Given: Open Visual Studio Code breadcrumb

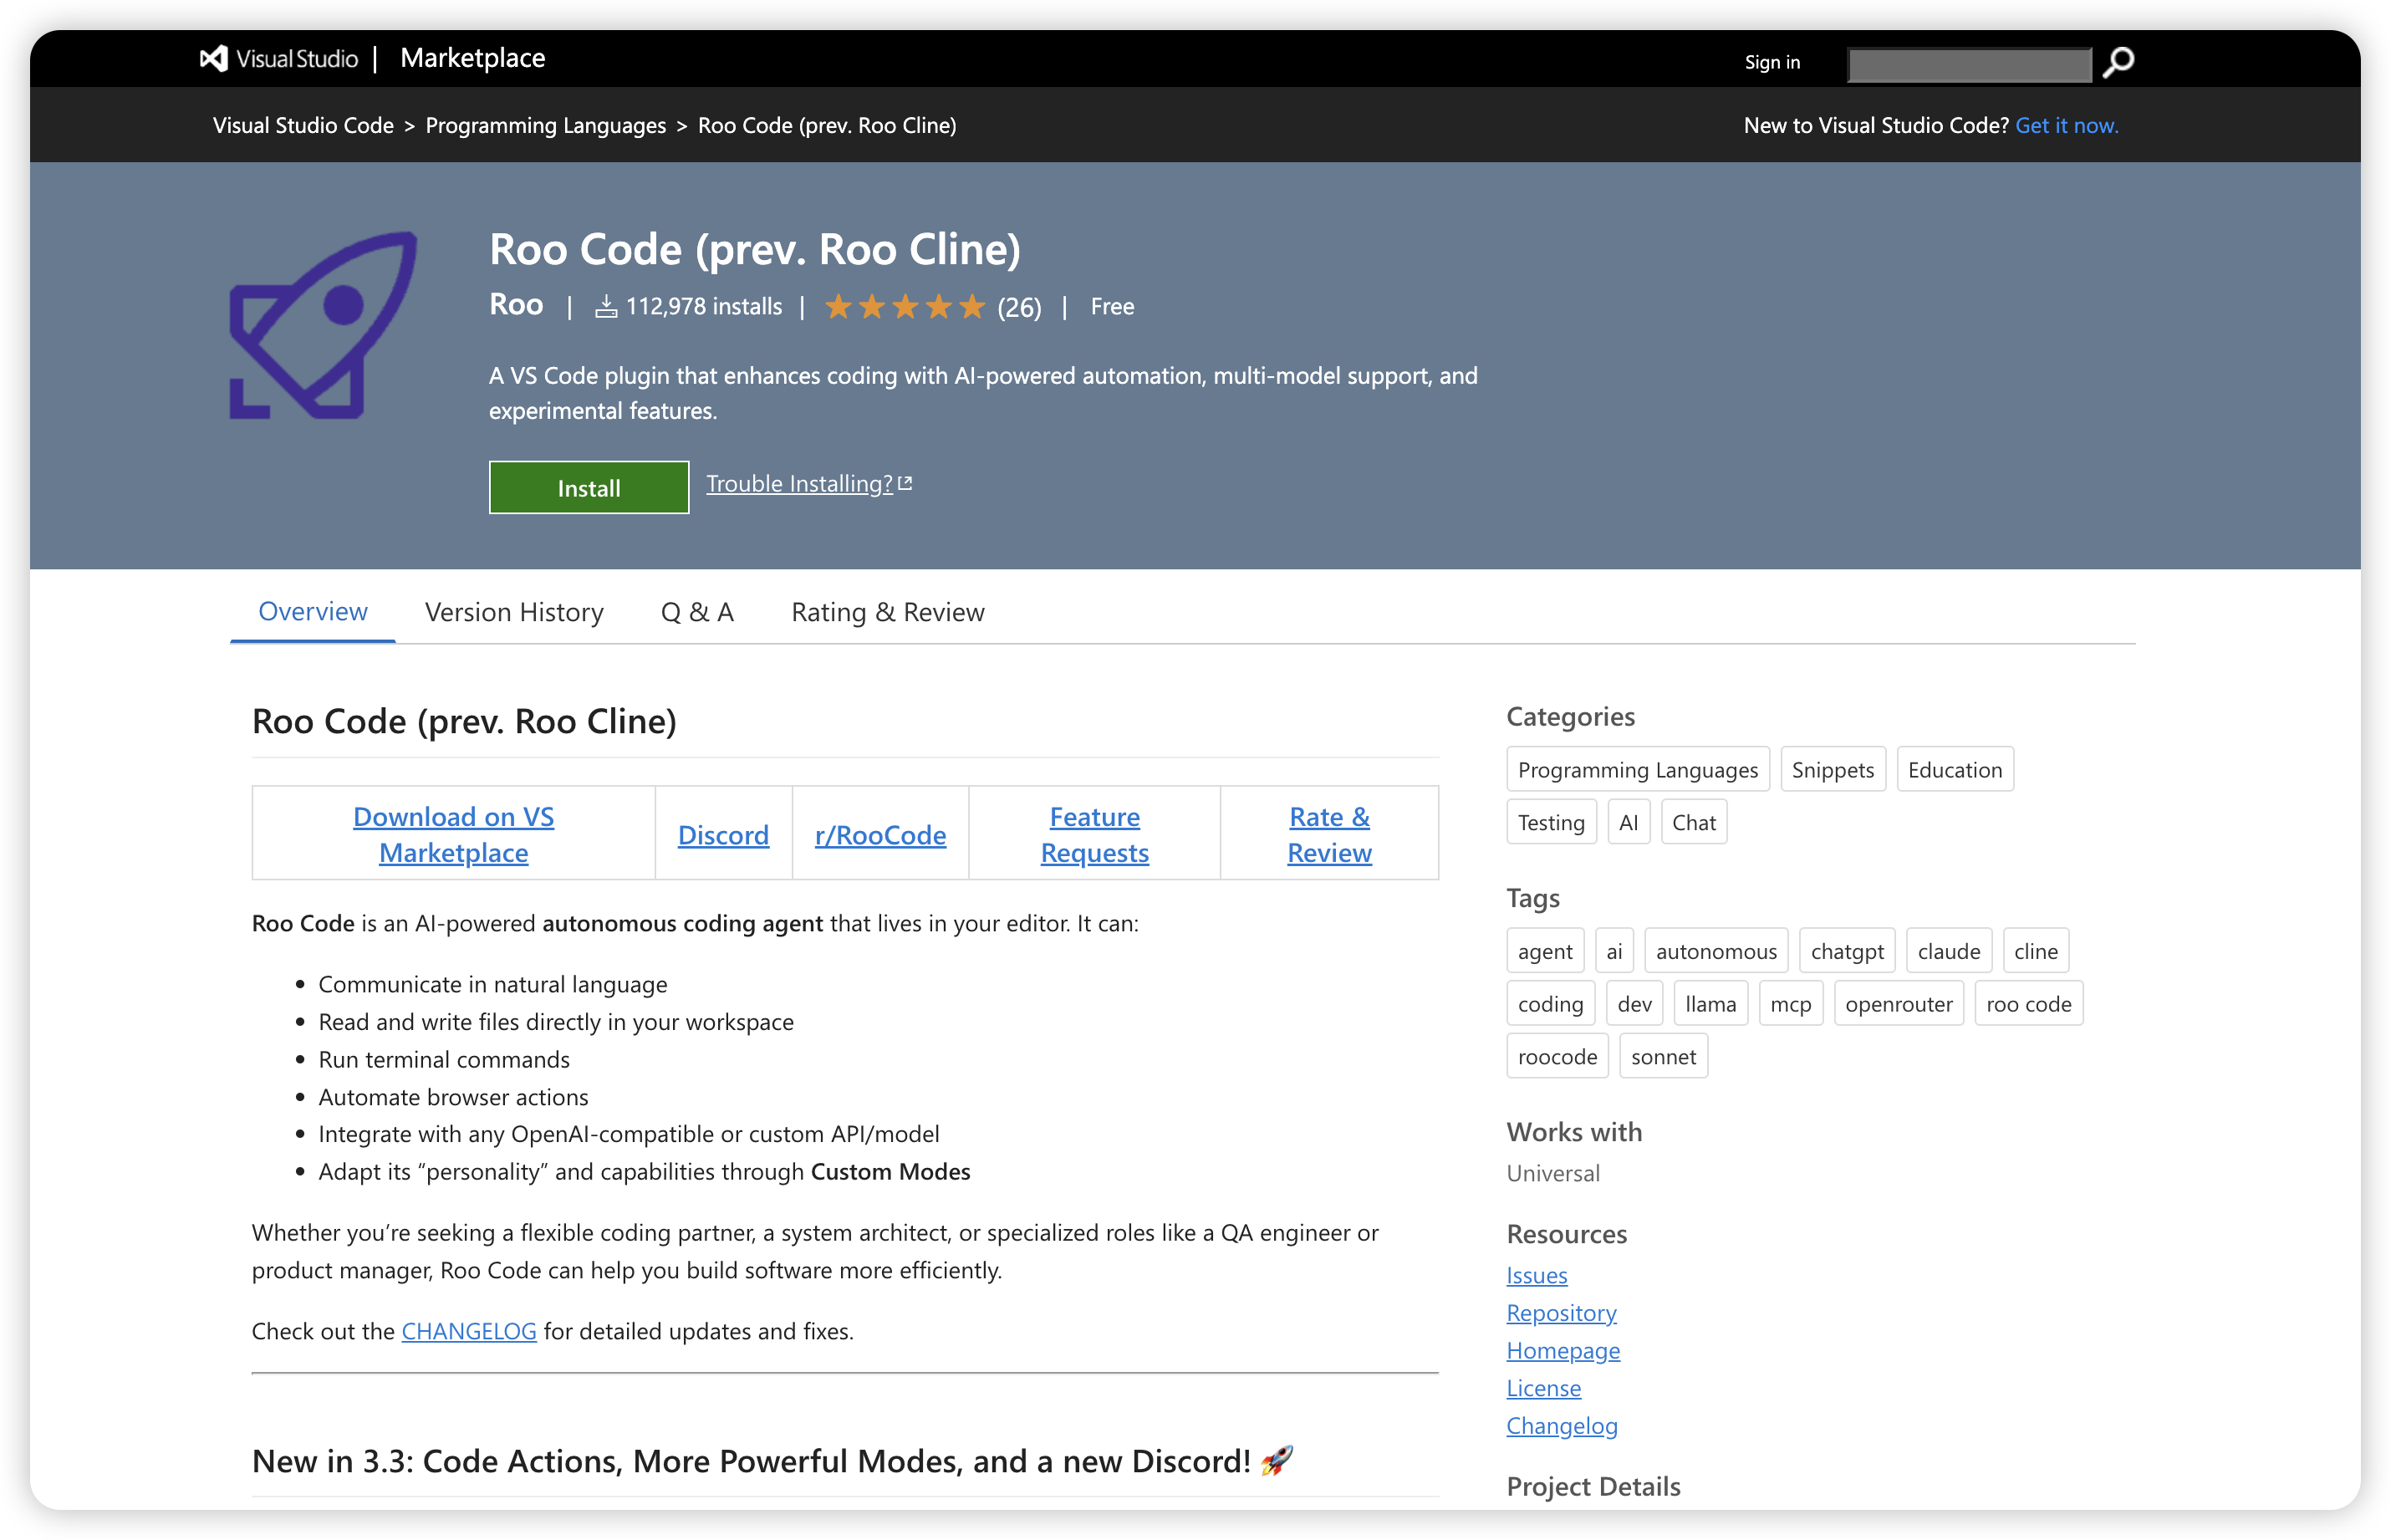Looking at the screenshot, I should (x=303, y=125).
